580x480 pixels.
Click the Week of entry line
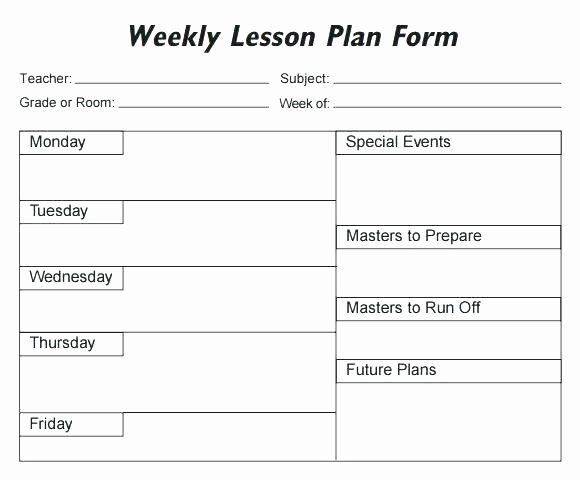(447, 107)
